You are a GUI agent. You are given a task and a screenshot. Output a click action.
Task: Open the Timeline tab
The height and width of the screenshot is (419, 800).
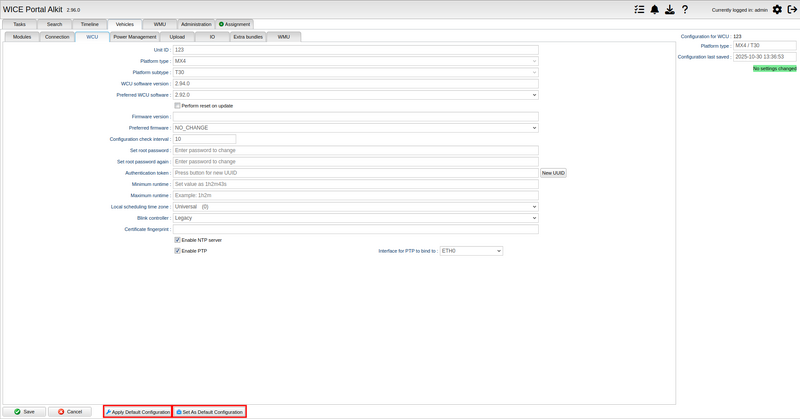[x=89, y=23]
